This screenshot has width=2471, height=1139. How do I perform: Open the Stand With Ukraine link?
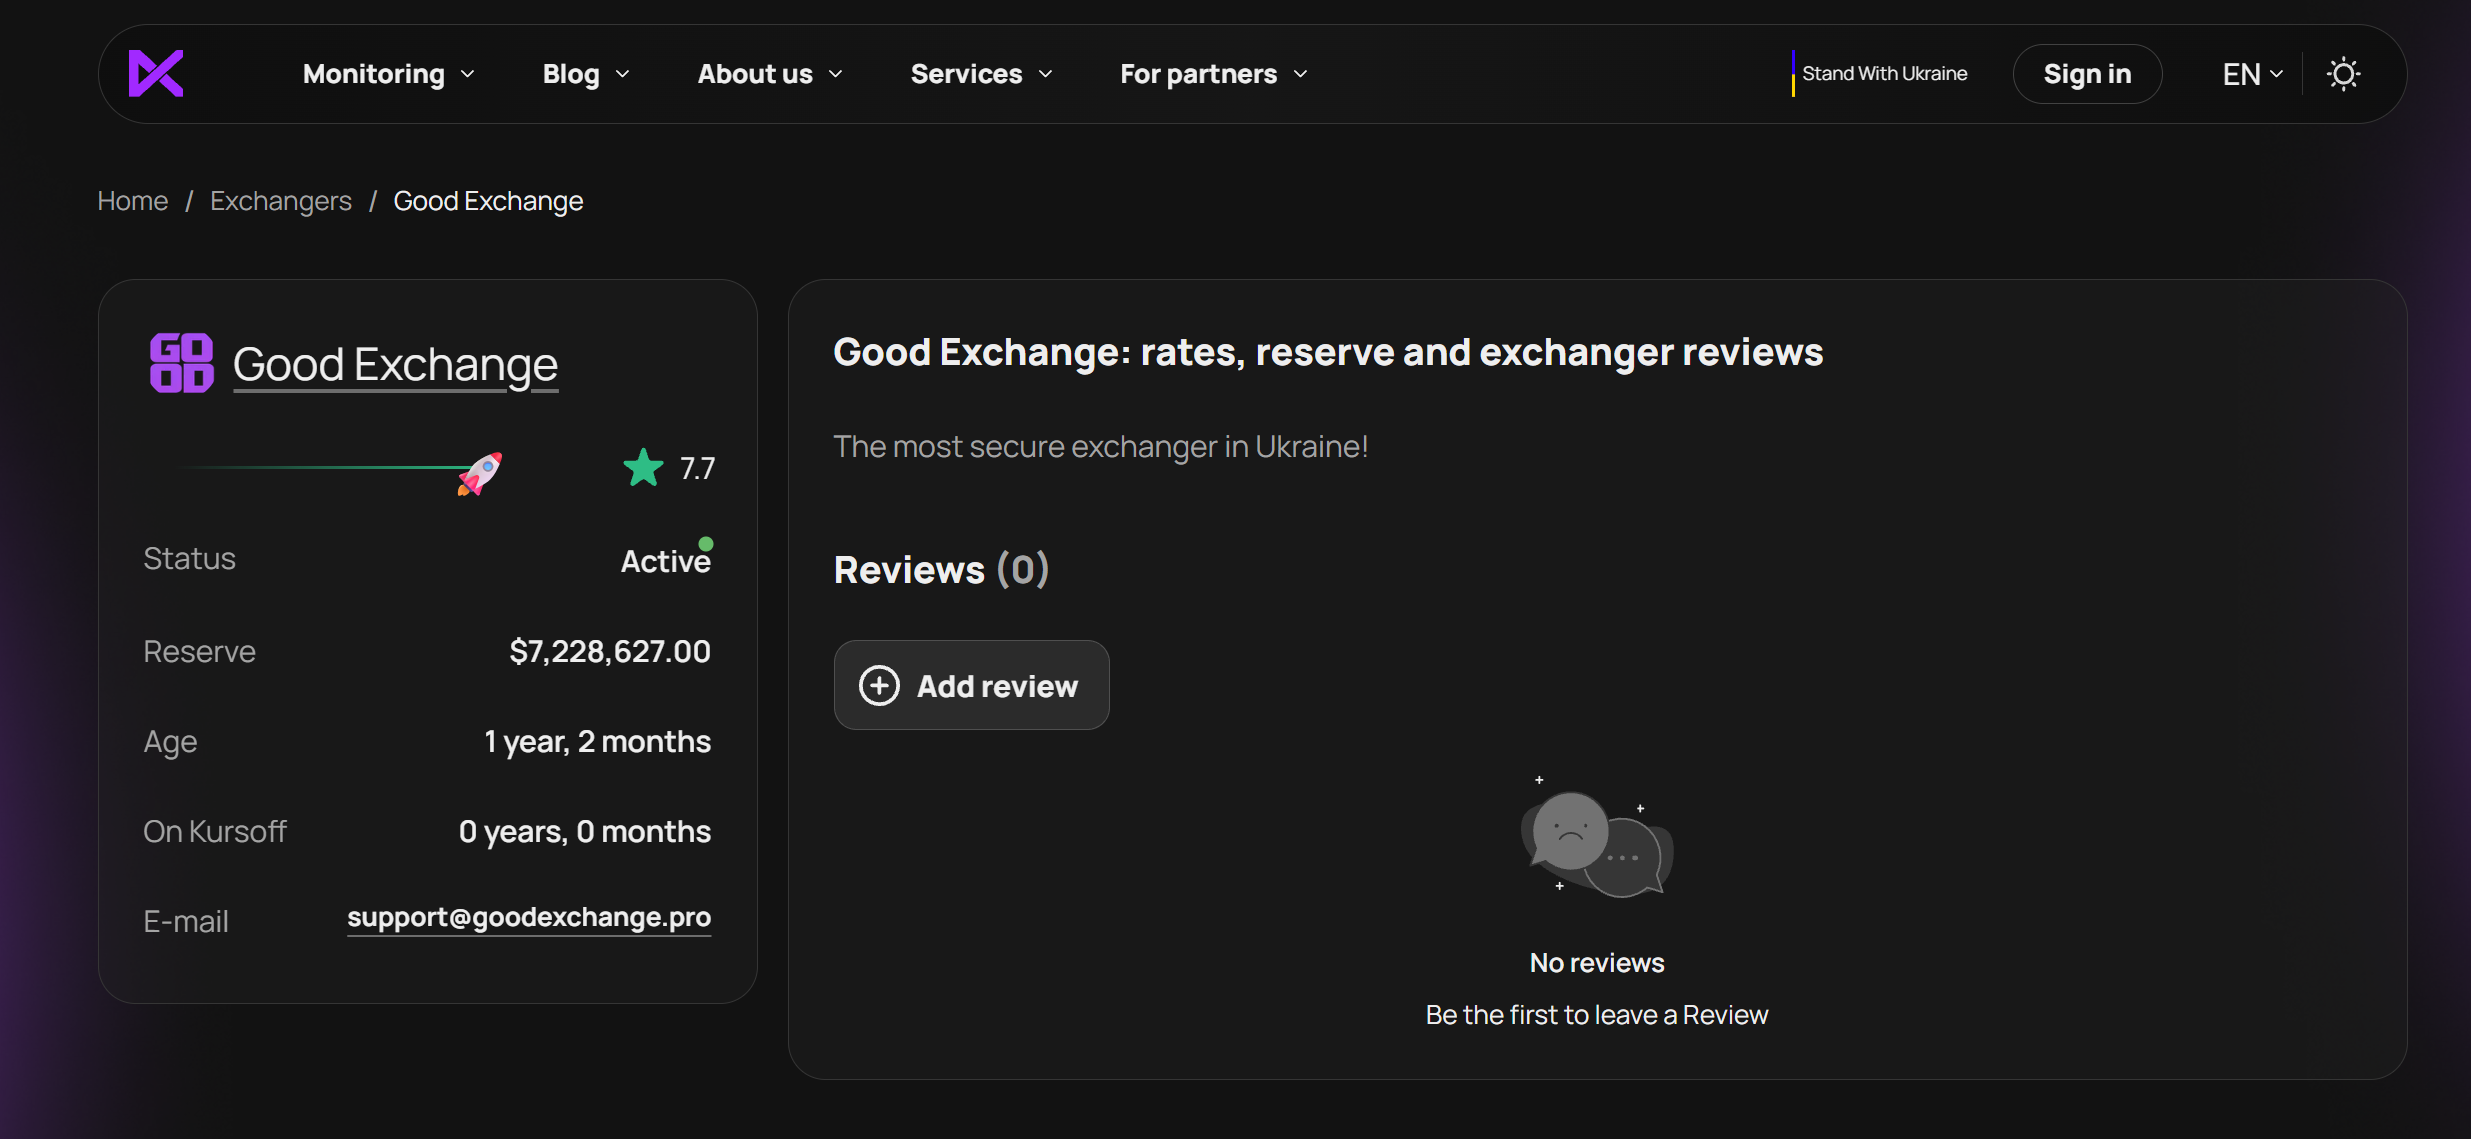[1880, 74]
